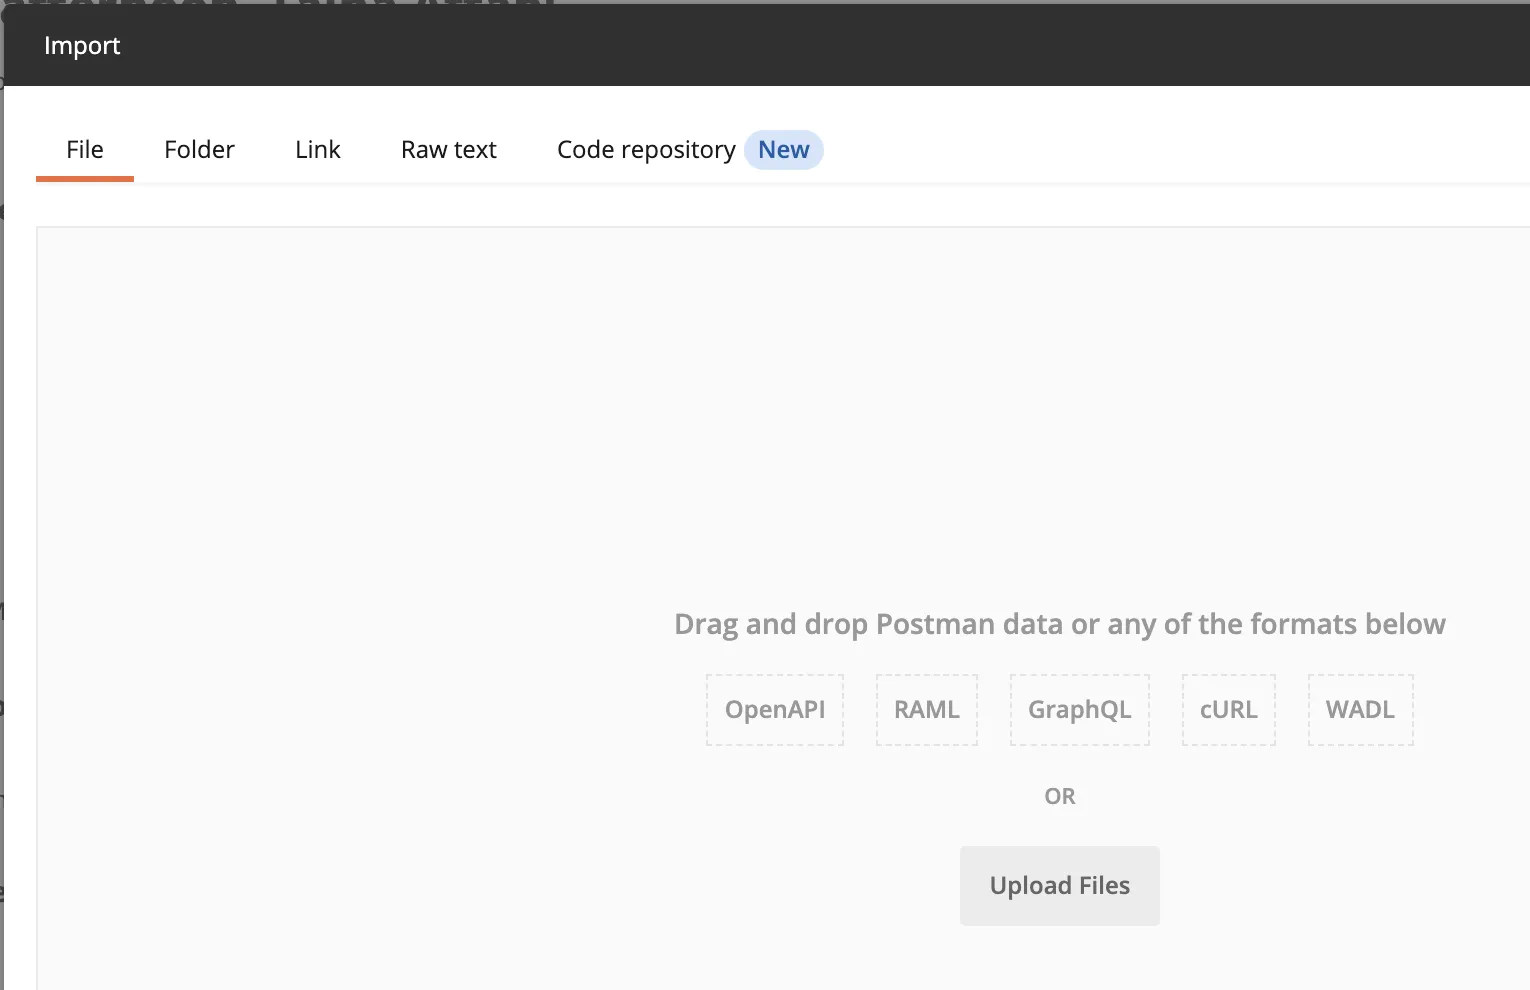Screen dimensions: 1530x990
Task: Click the New badge beside Code repository
Action: (x=784, y=150)
